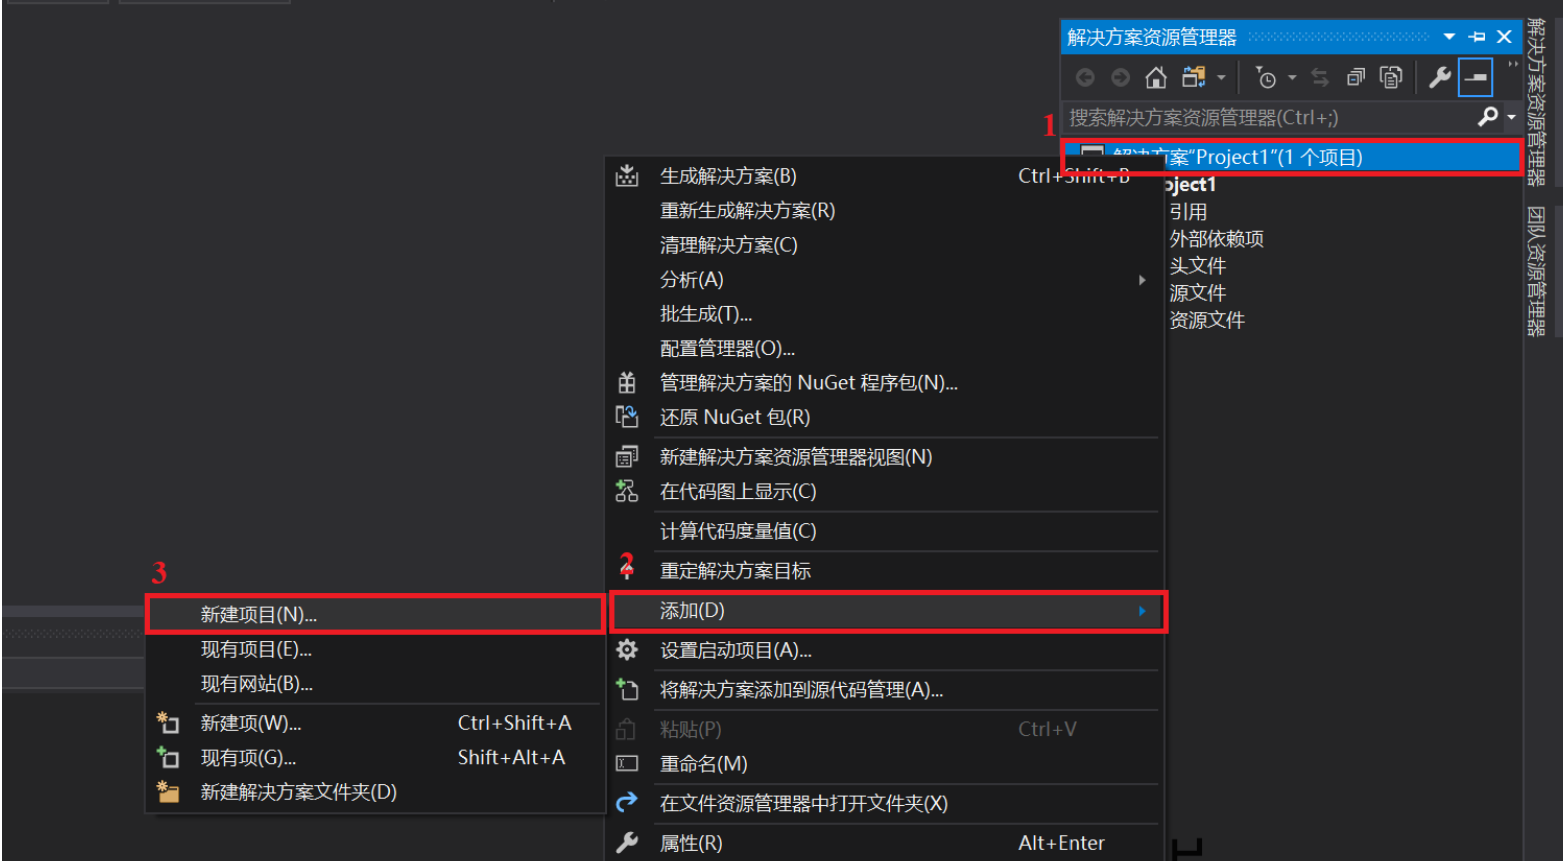Click the forward arrow in Solution Explorer

pyautogui.click(x=1120, y=77)
